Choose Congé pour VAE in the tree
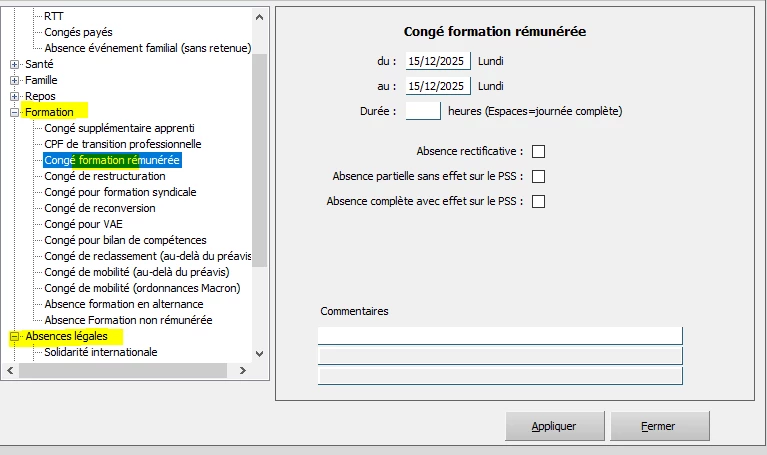 [x=84, y=224]
